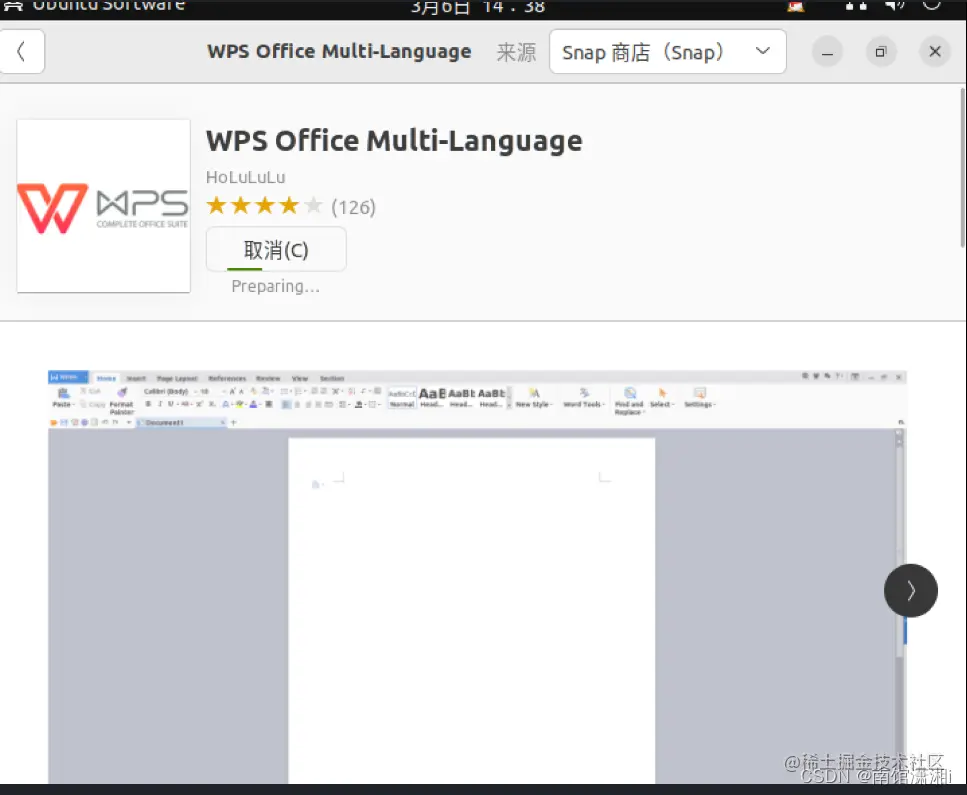Image resolution: width=967 pixels, height=795 pixels.
Task: Open the volume icon in top bar
Action: click(x=894, y=6)
